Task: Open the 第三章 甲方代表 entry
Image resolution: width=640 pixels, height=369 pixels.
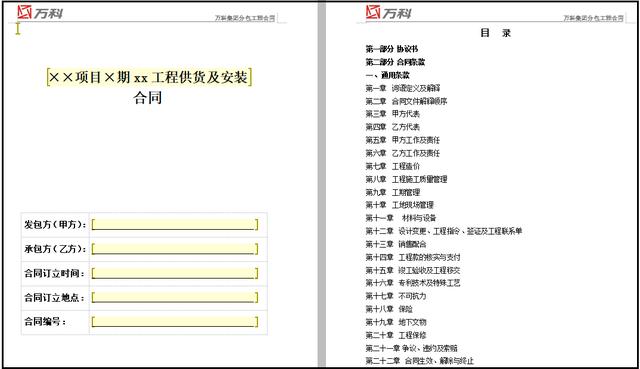Action: tap(393, 114)
